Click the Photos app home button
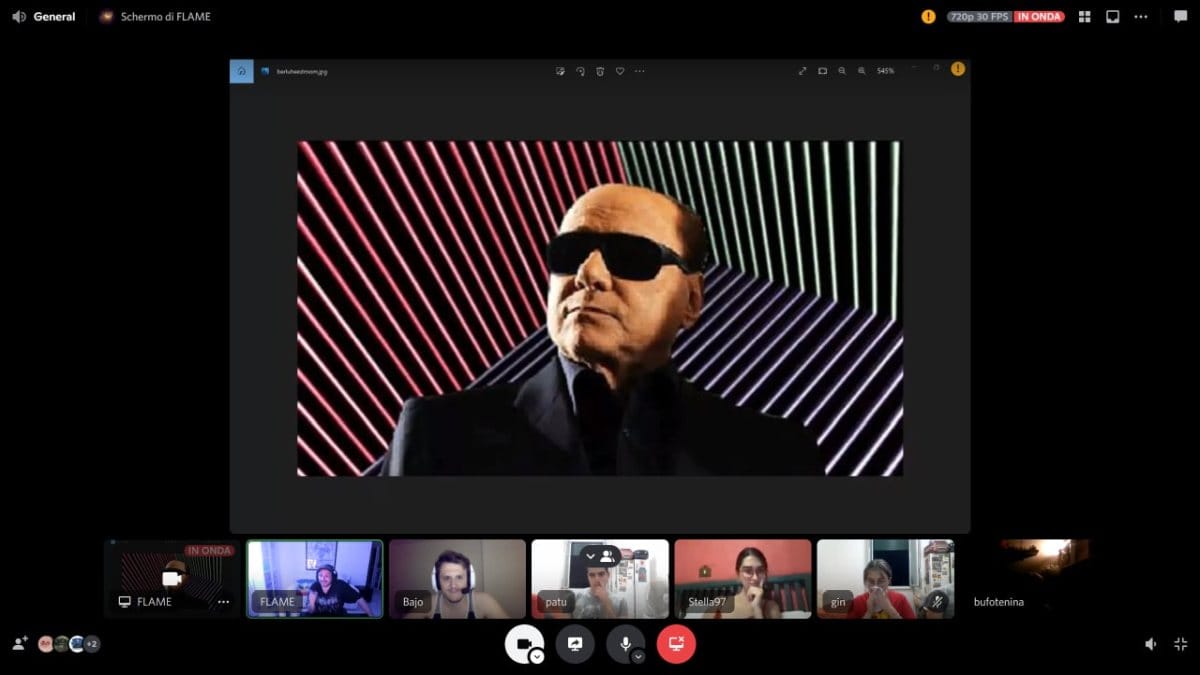1200x675 pixels. (241, 71)
